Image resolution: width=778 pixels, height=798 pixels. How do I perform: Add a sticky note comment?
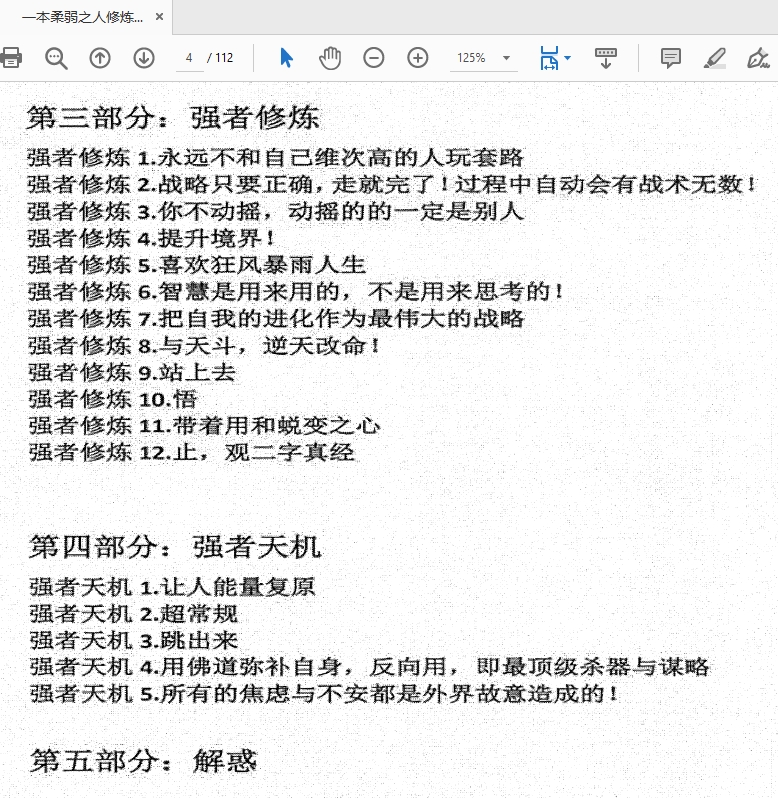[671, 58]
